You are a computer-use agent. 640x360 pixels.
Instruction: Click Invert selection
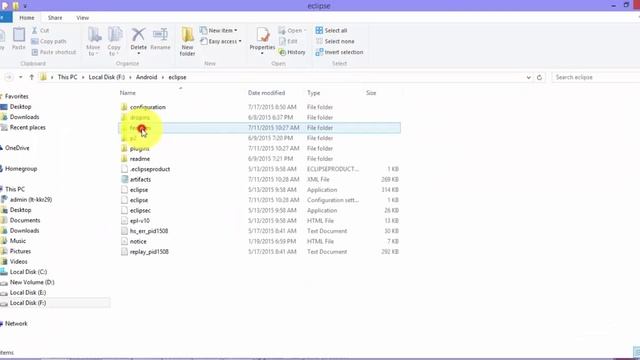pos(339,52)
